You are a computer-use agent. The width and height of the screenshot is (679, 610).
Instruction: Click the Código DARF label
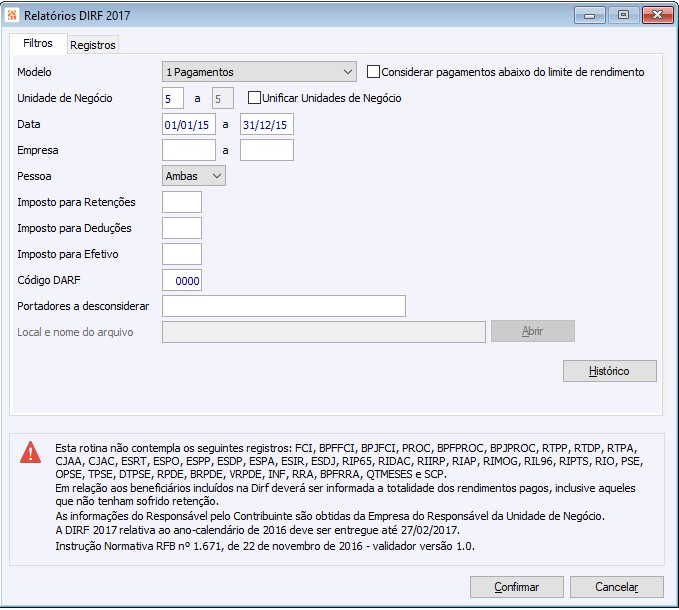[49, 280]
